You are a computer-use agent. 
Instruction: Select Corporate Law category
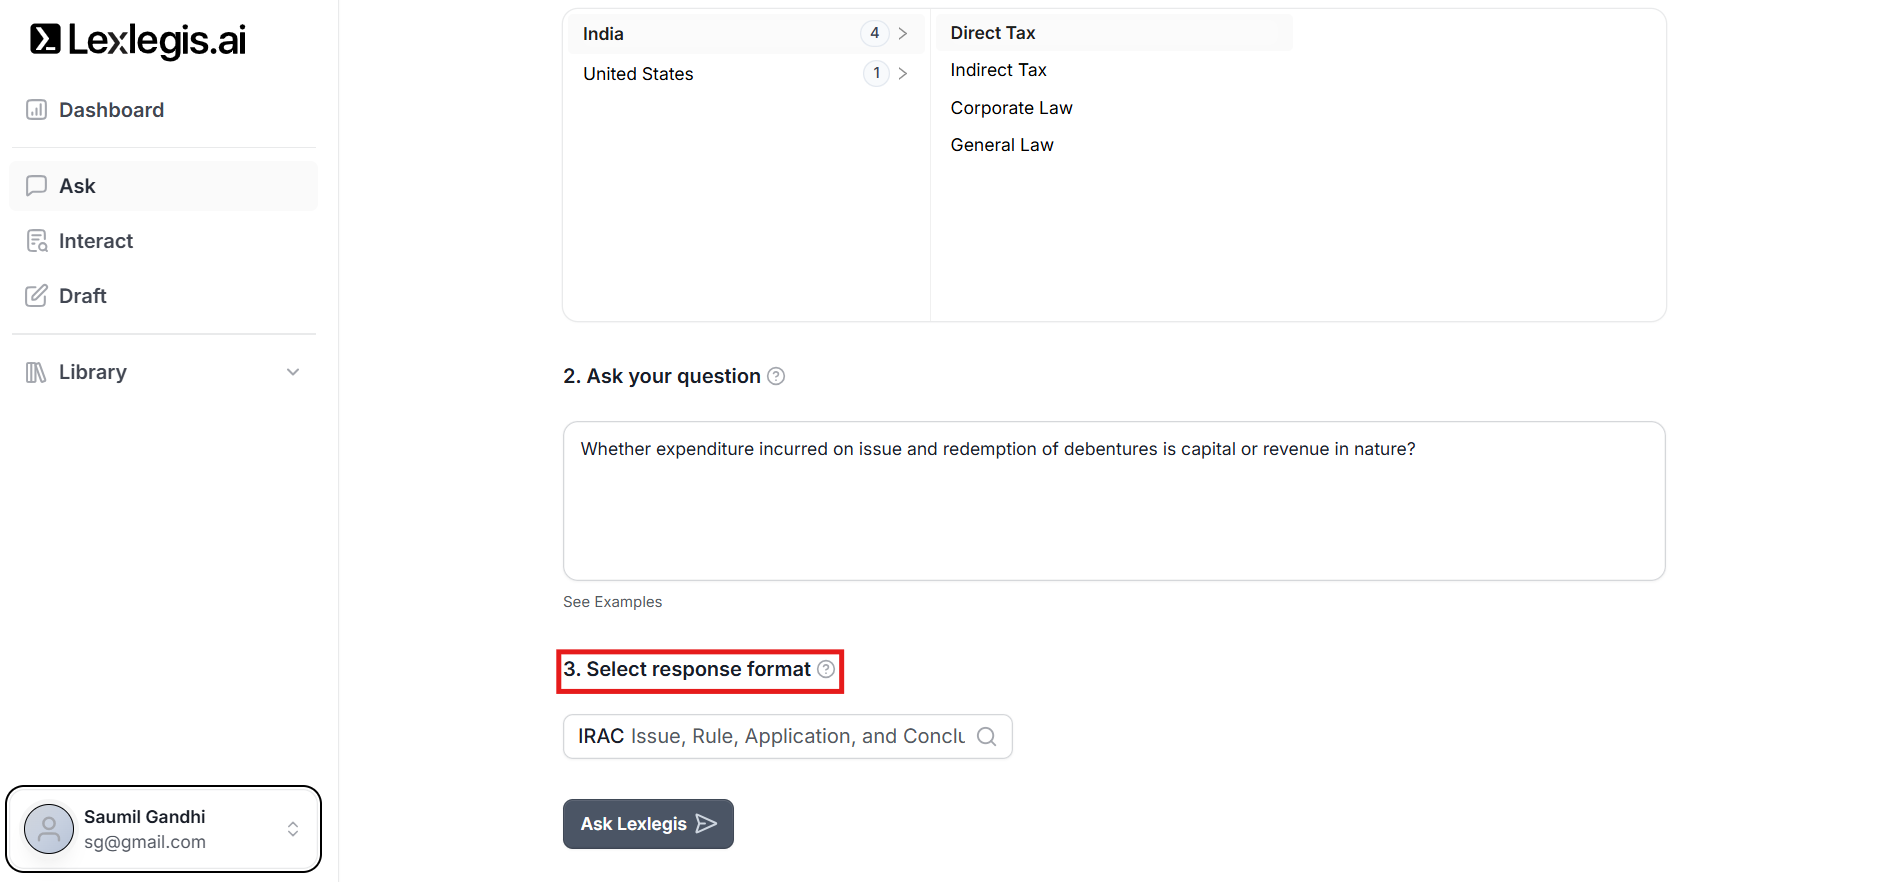tap(1011, 108)
